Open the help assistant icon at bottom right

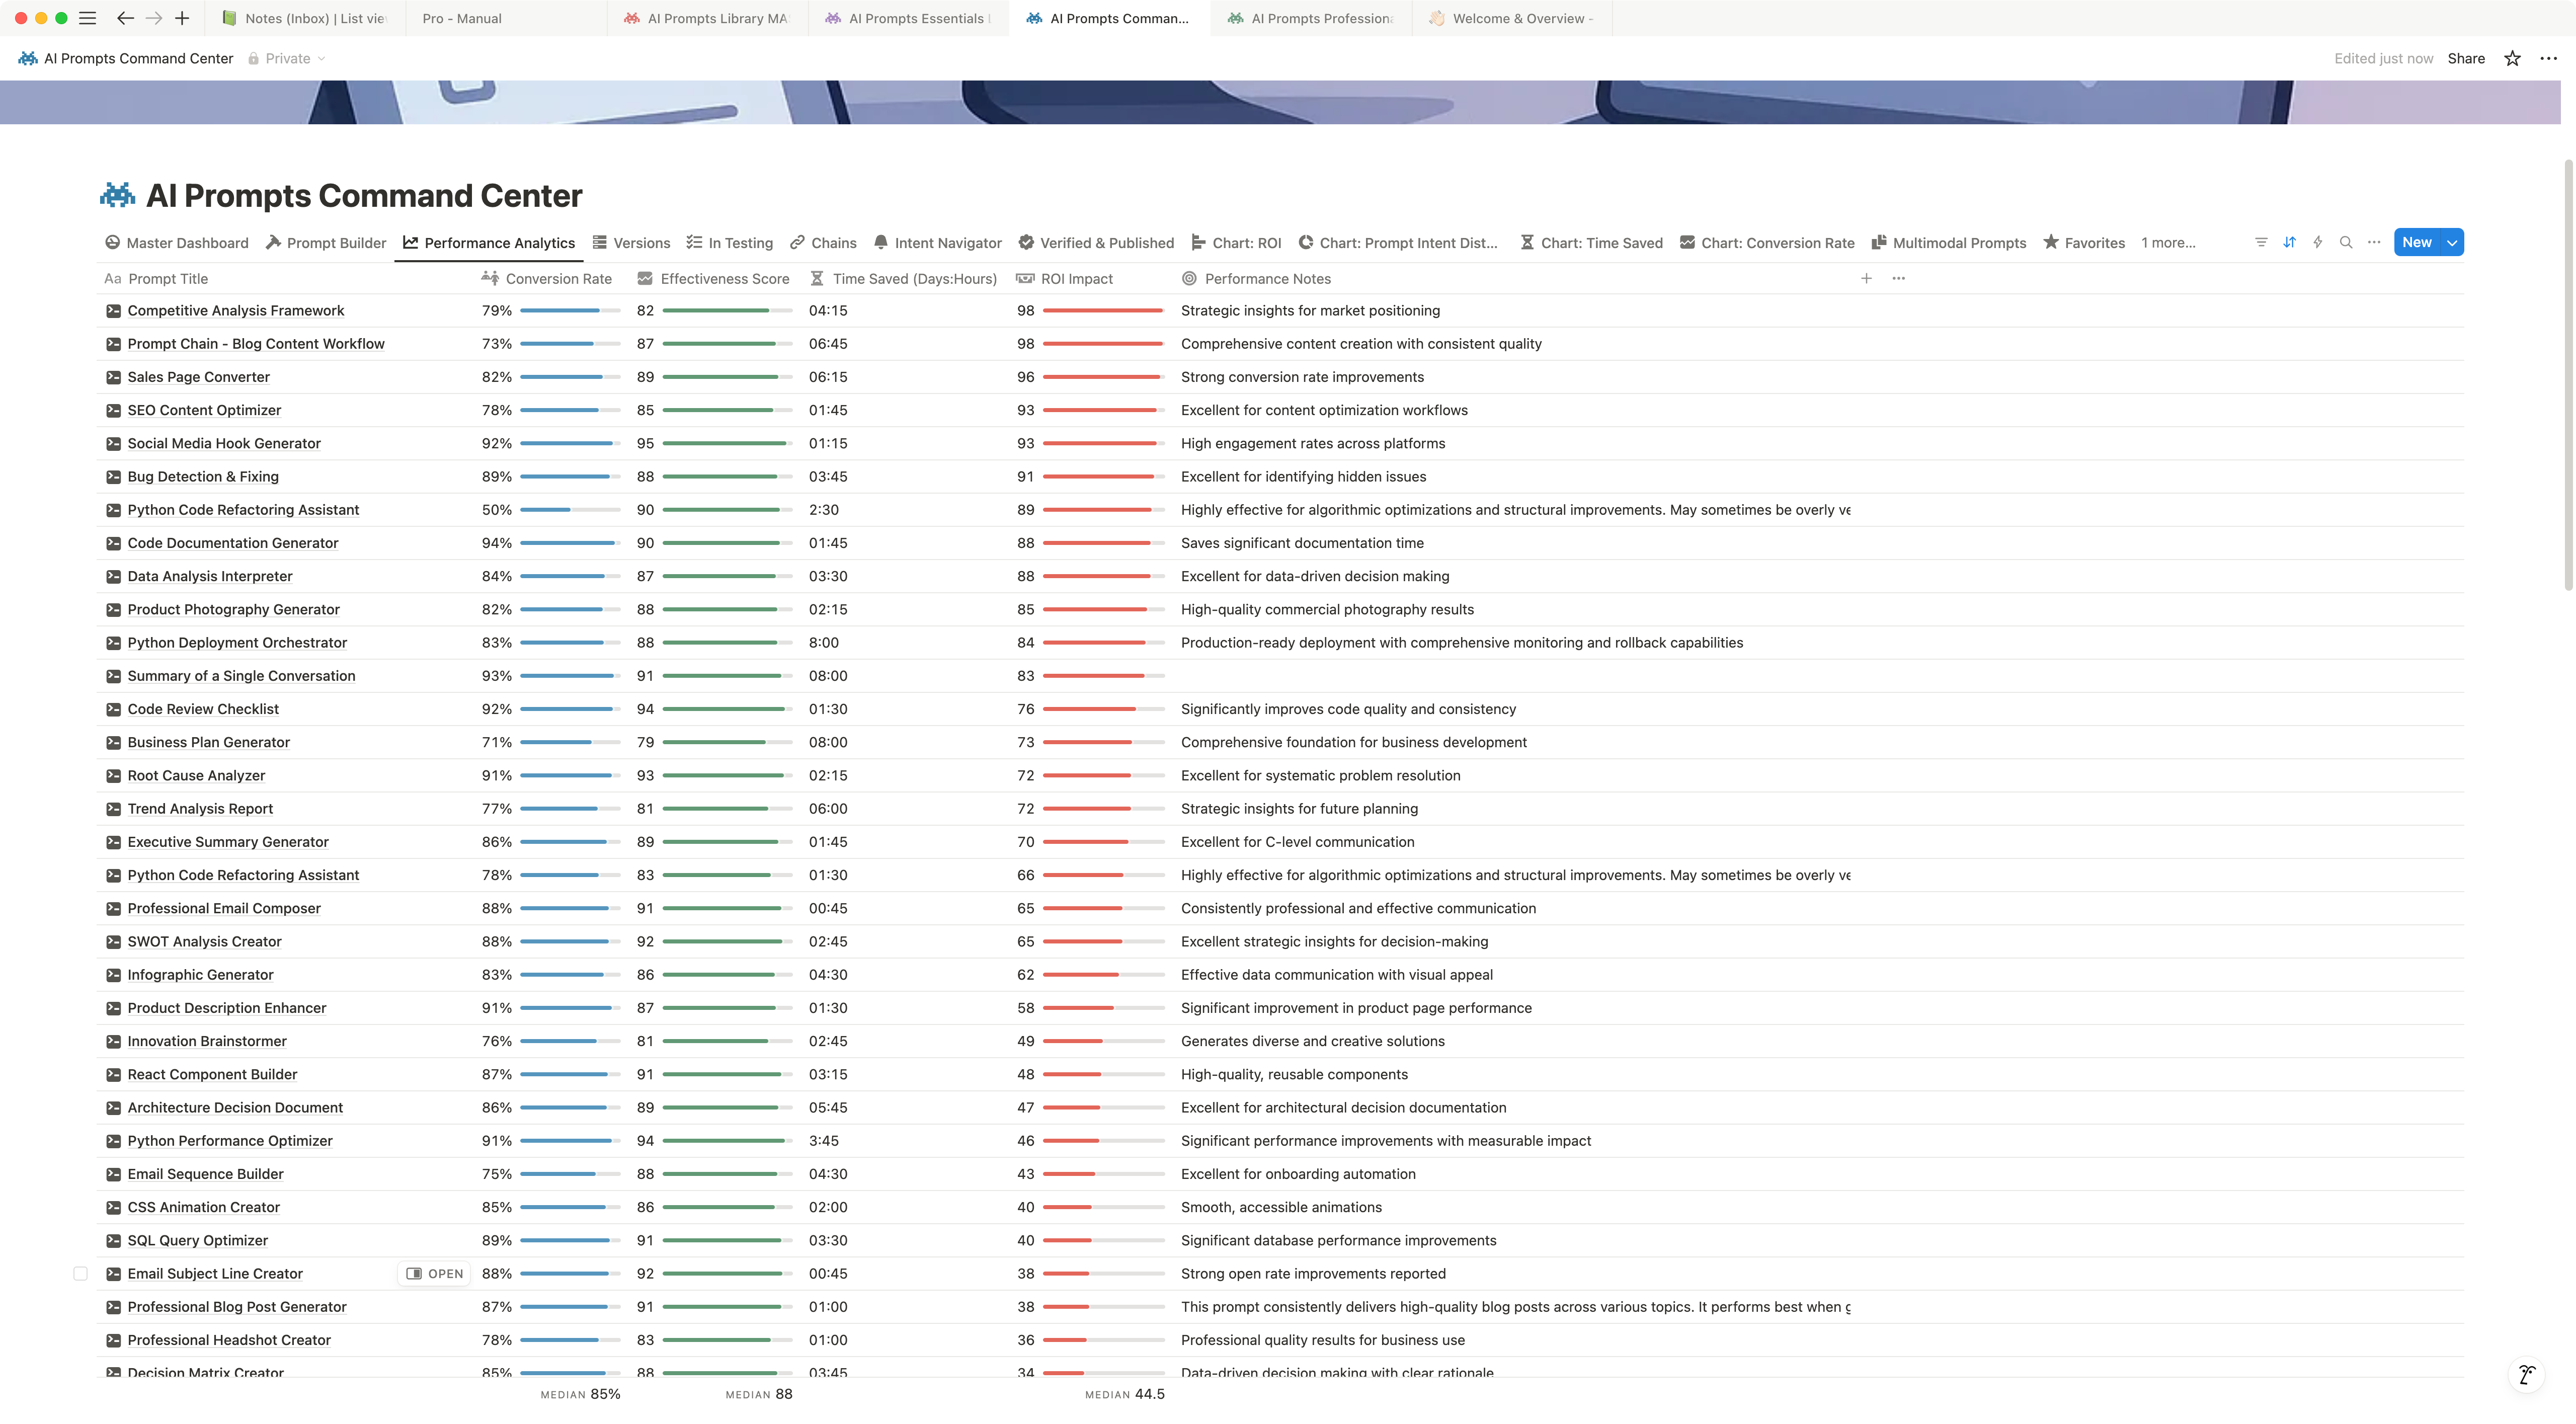2527,1374
